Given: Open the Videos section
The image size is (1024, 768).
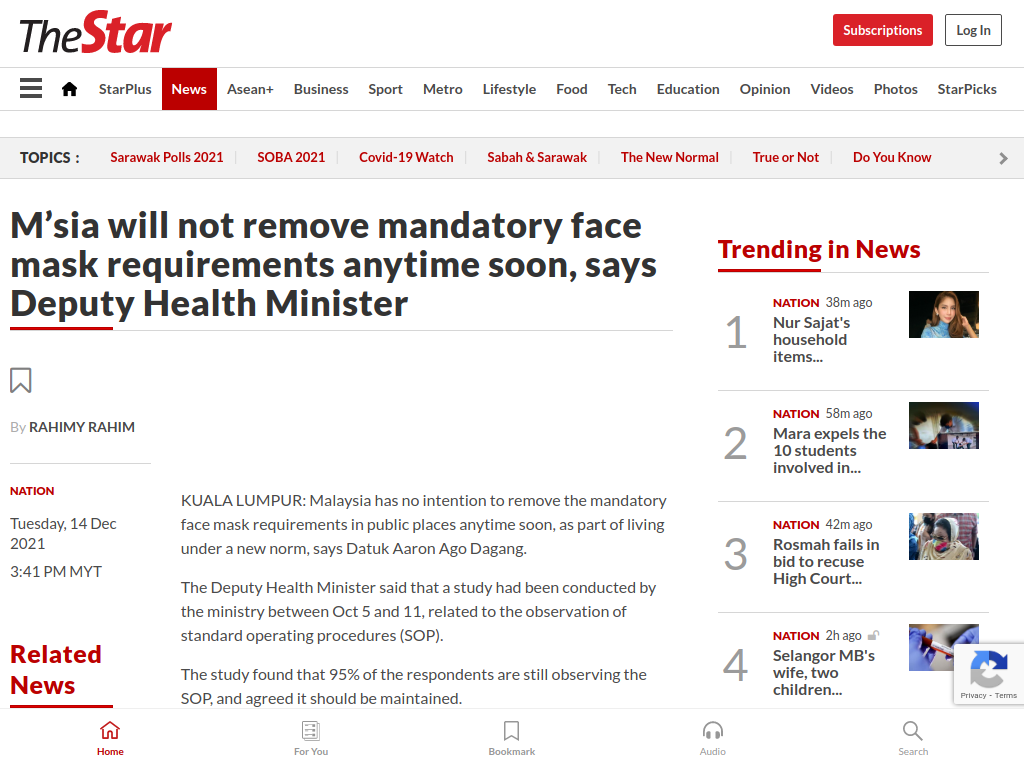Looking at the screenshot, I should click(x=831, y=89).
